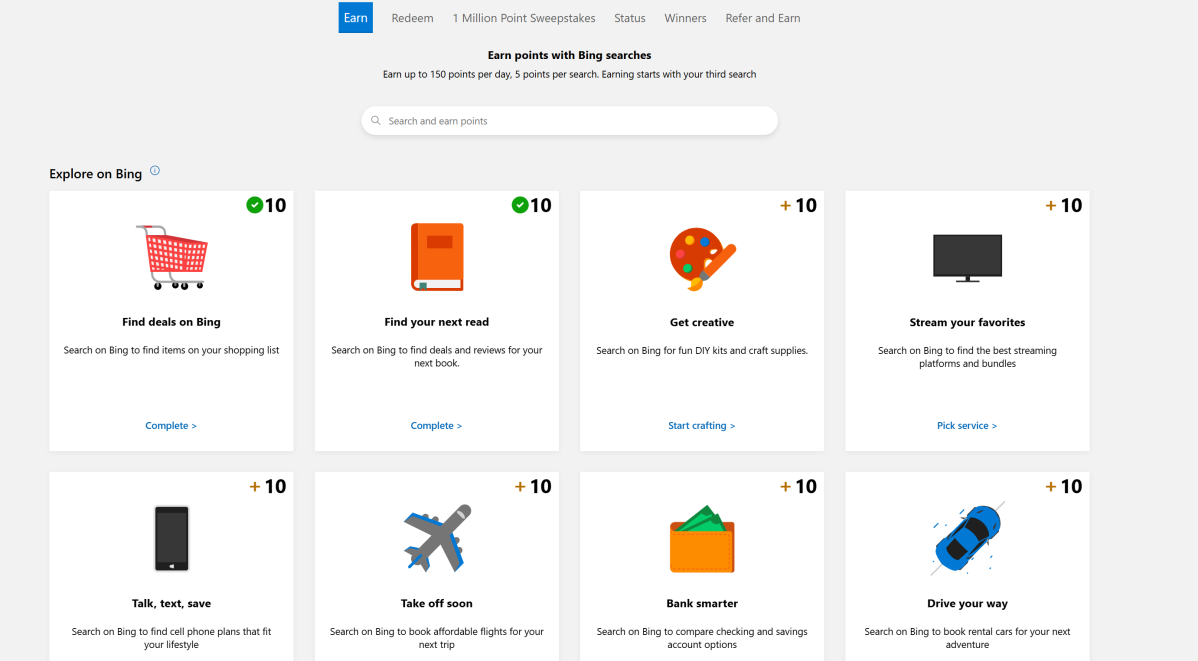Screen dimensions: 1198x661
Task: Click green checkmark on Find deals card
Action: pos(254,205)
